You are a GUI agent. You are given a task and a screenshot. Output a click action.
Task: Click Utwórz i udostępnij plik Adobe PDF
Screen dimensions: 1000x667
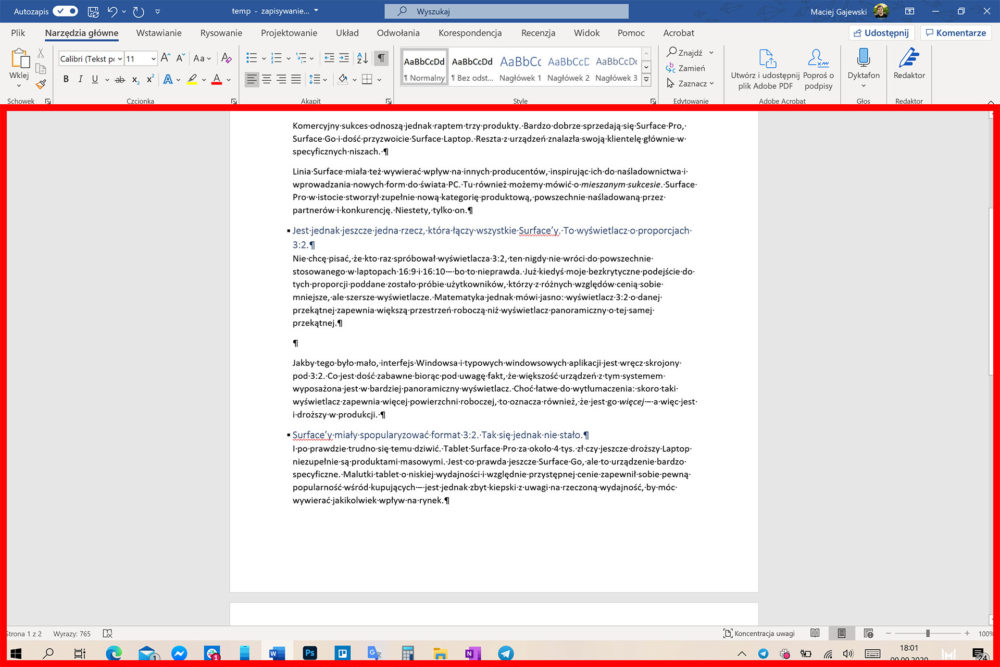[x=765, y=69]
